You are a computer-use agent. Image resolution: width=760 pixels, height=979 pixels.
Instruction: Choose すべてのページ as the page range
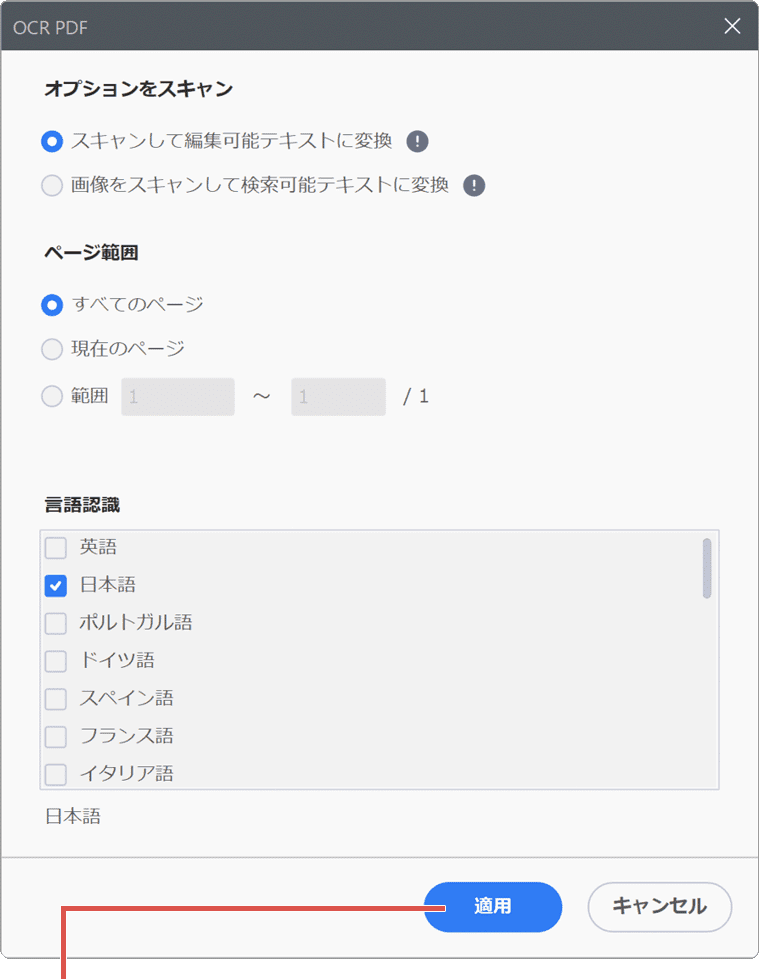click(x=52, y=305)
